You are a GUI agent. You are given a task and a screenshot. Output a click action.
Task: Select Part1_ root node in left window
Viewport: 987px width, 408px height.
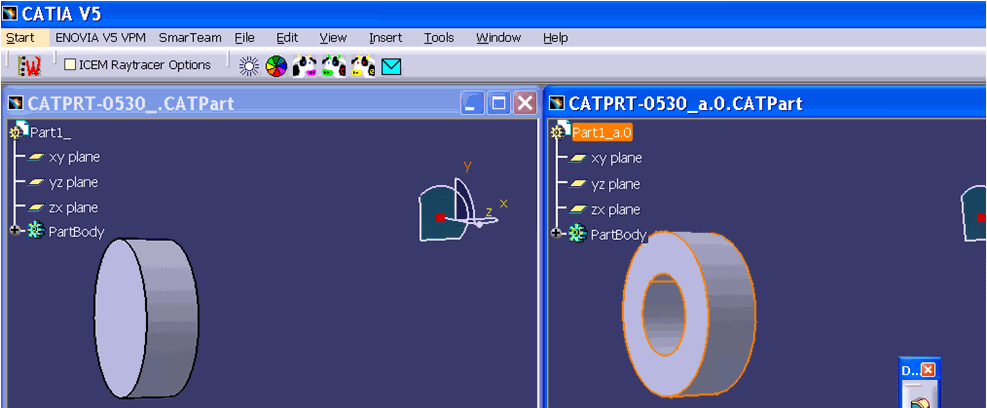pos(50,133)
